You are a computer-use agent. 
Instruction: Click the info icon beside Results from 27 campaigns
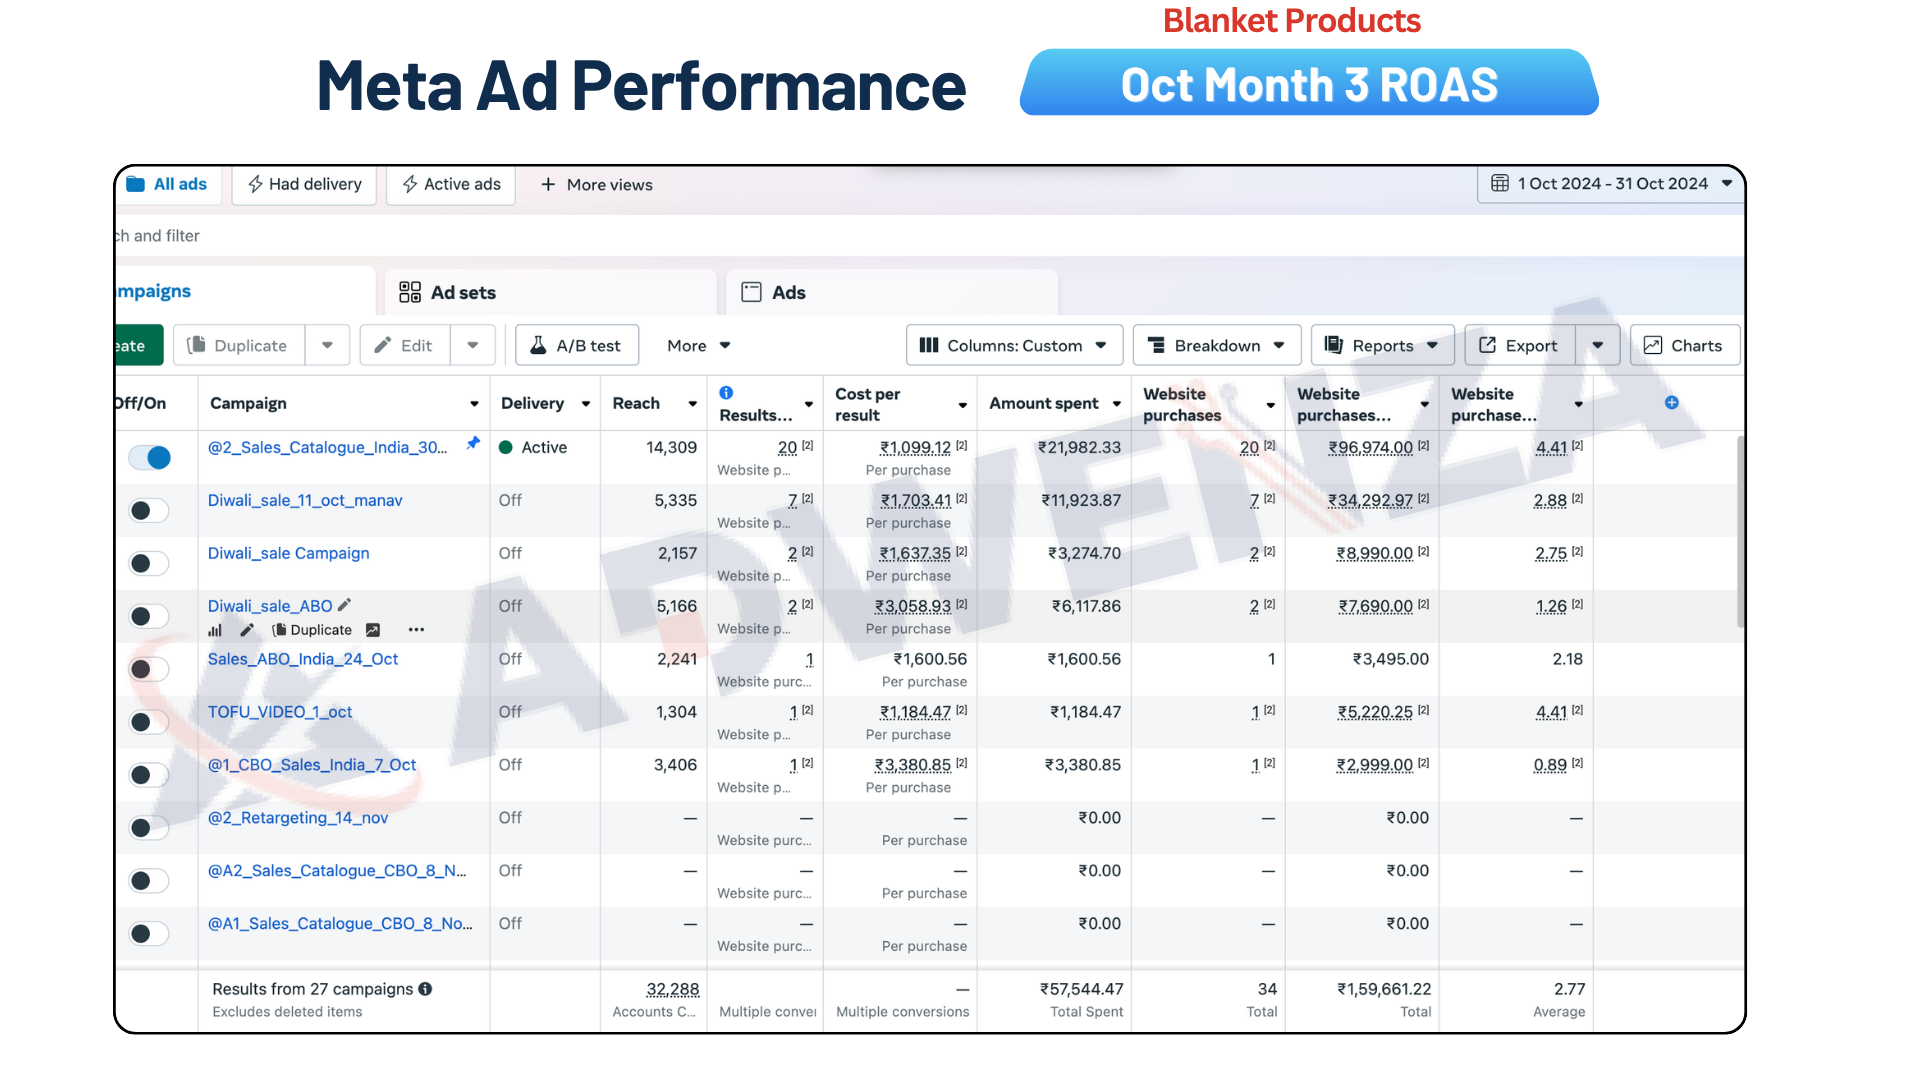pyautogui.click(x=425, y=989)
